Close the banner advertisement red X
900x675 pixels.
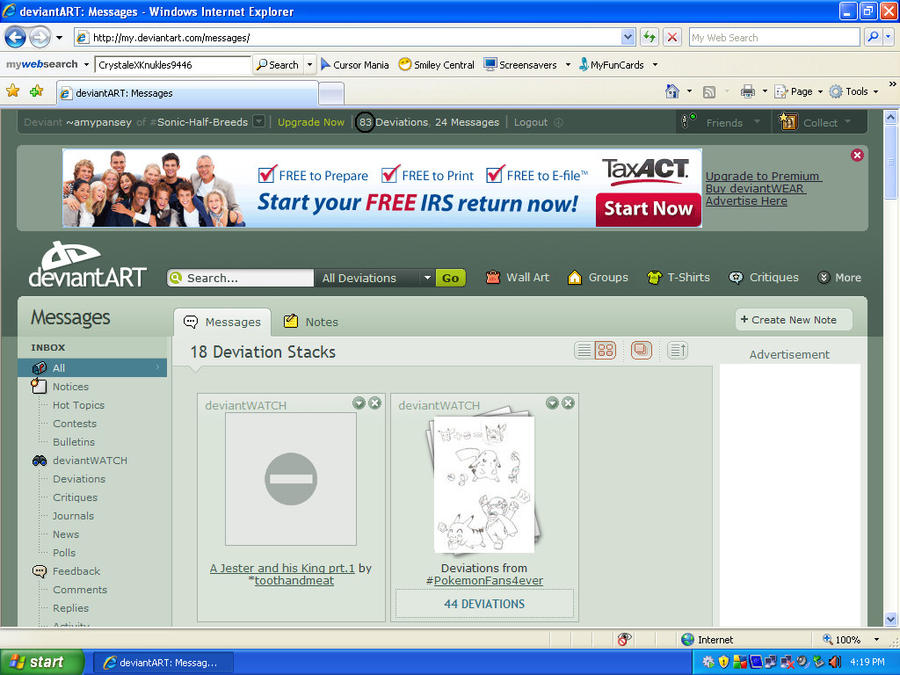coord(857,155)
